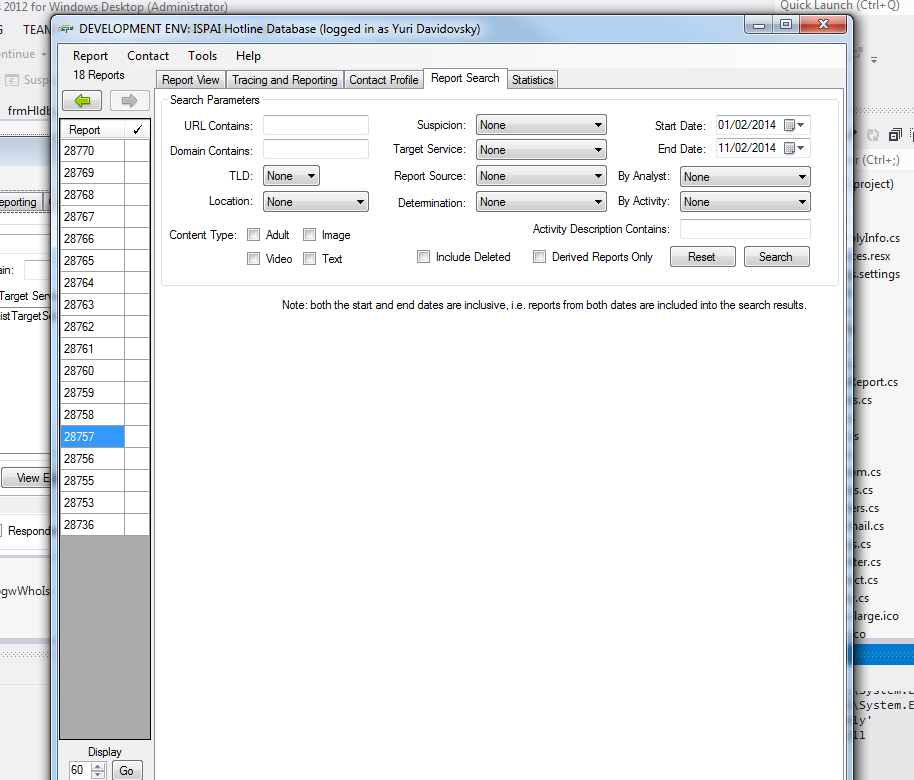Enable the Adult content type checkbox
Viewport: 914px width, 780px height.
tap(254, 235)
